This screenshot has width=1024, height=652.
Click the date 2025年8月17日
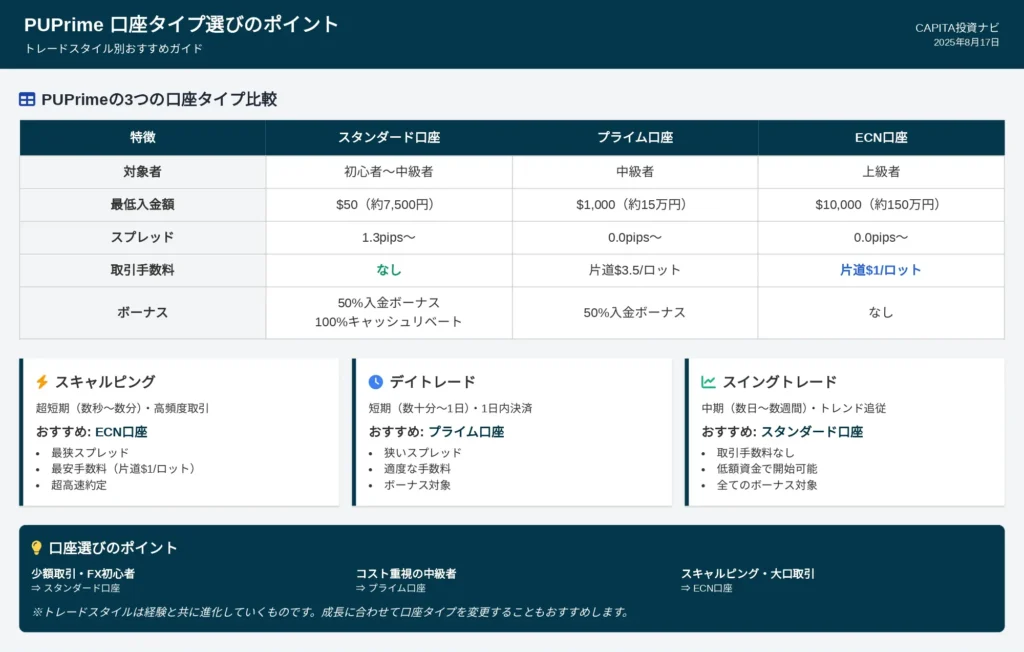click(966, 42)
